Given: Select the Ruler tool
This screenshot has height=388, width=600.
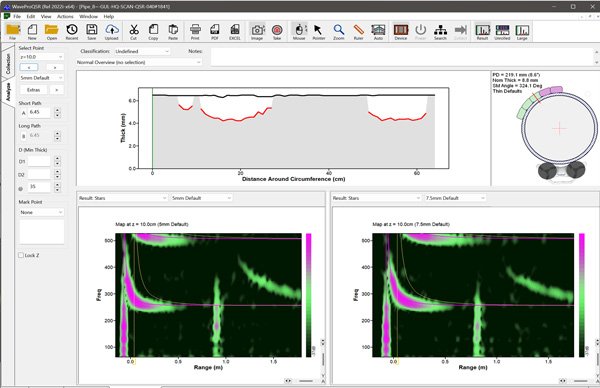Looking at the screenshot, I should pos(359,31).
